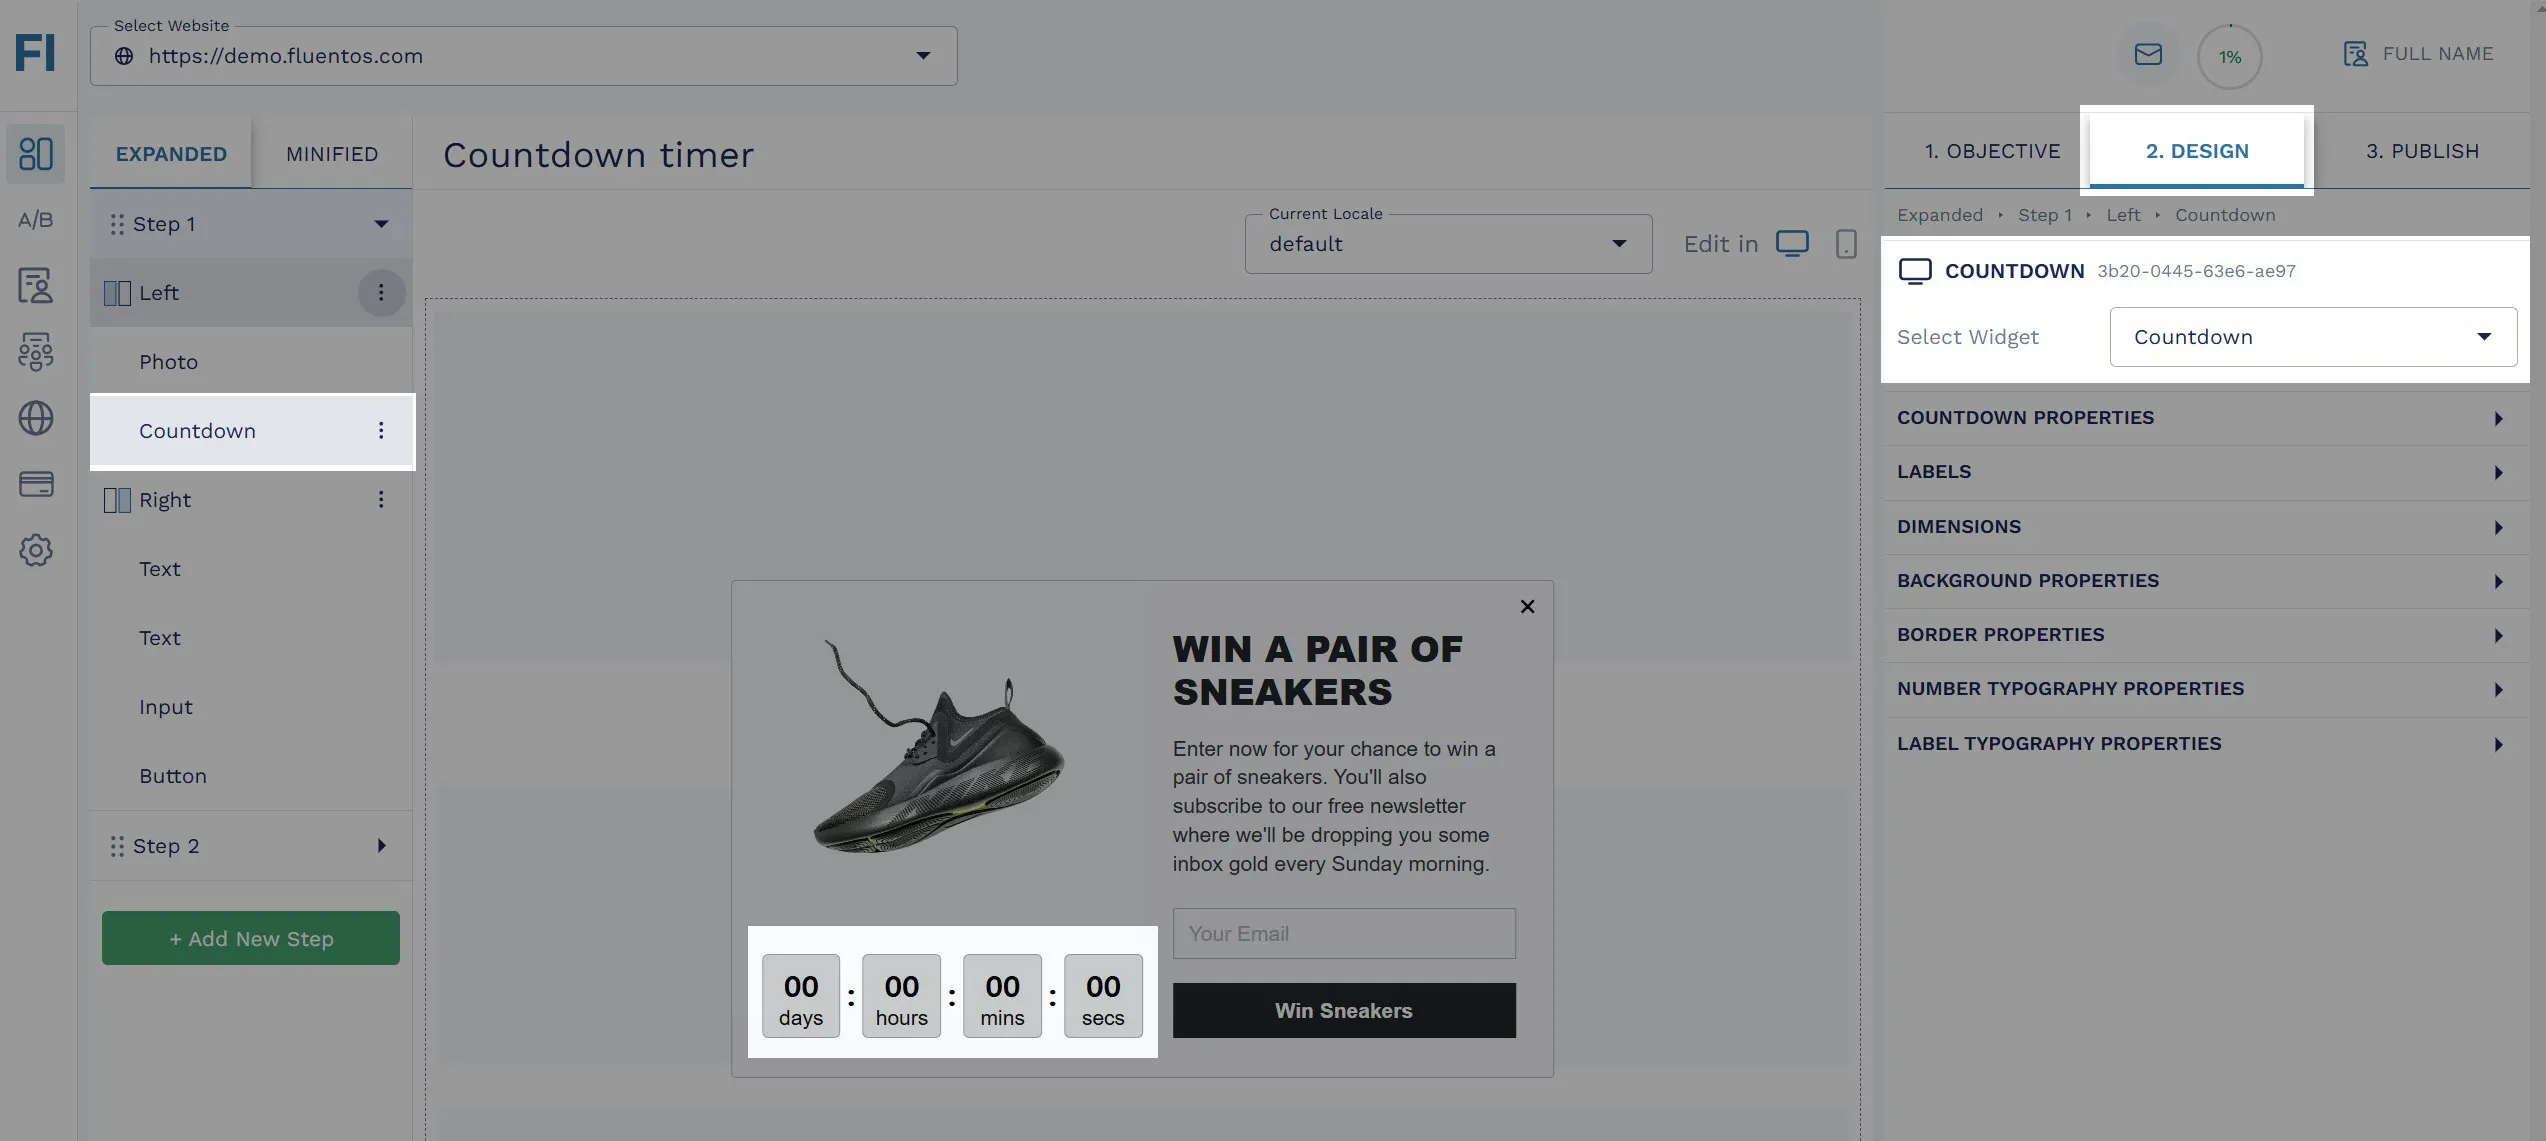Go to 3. PUBLISH tab
Viewport: 2546px width, 1141px height.
tap(2422, 151)
